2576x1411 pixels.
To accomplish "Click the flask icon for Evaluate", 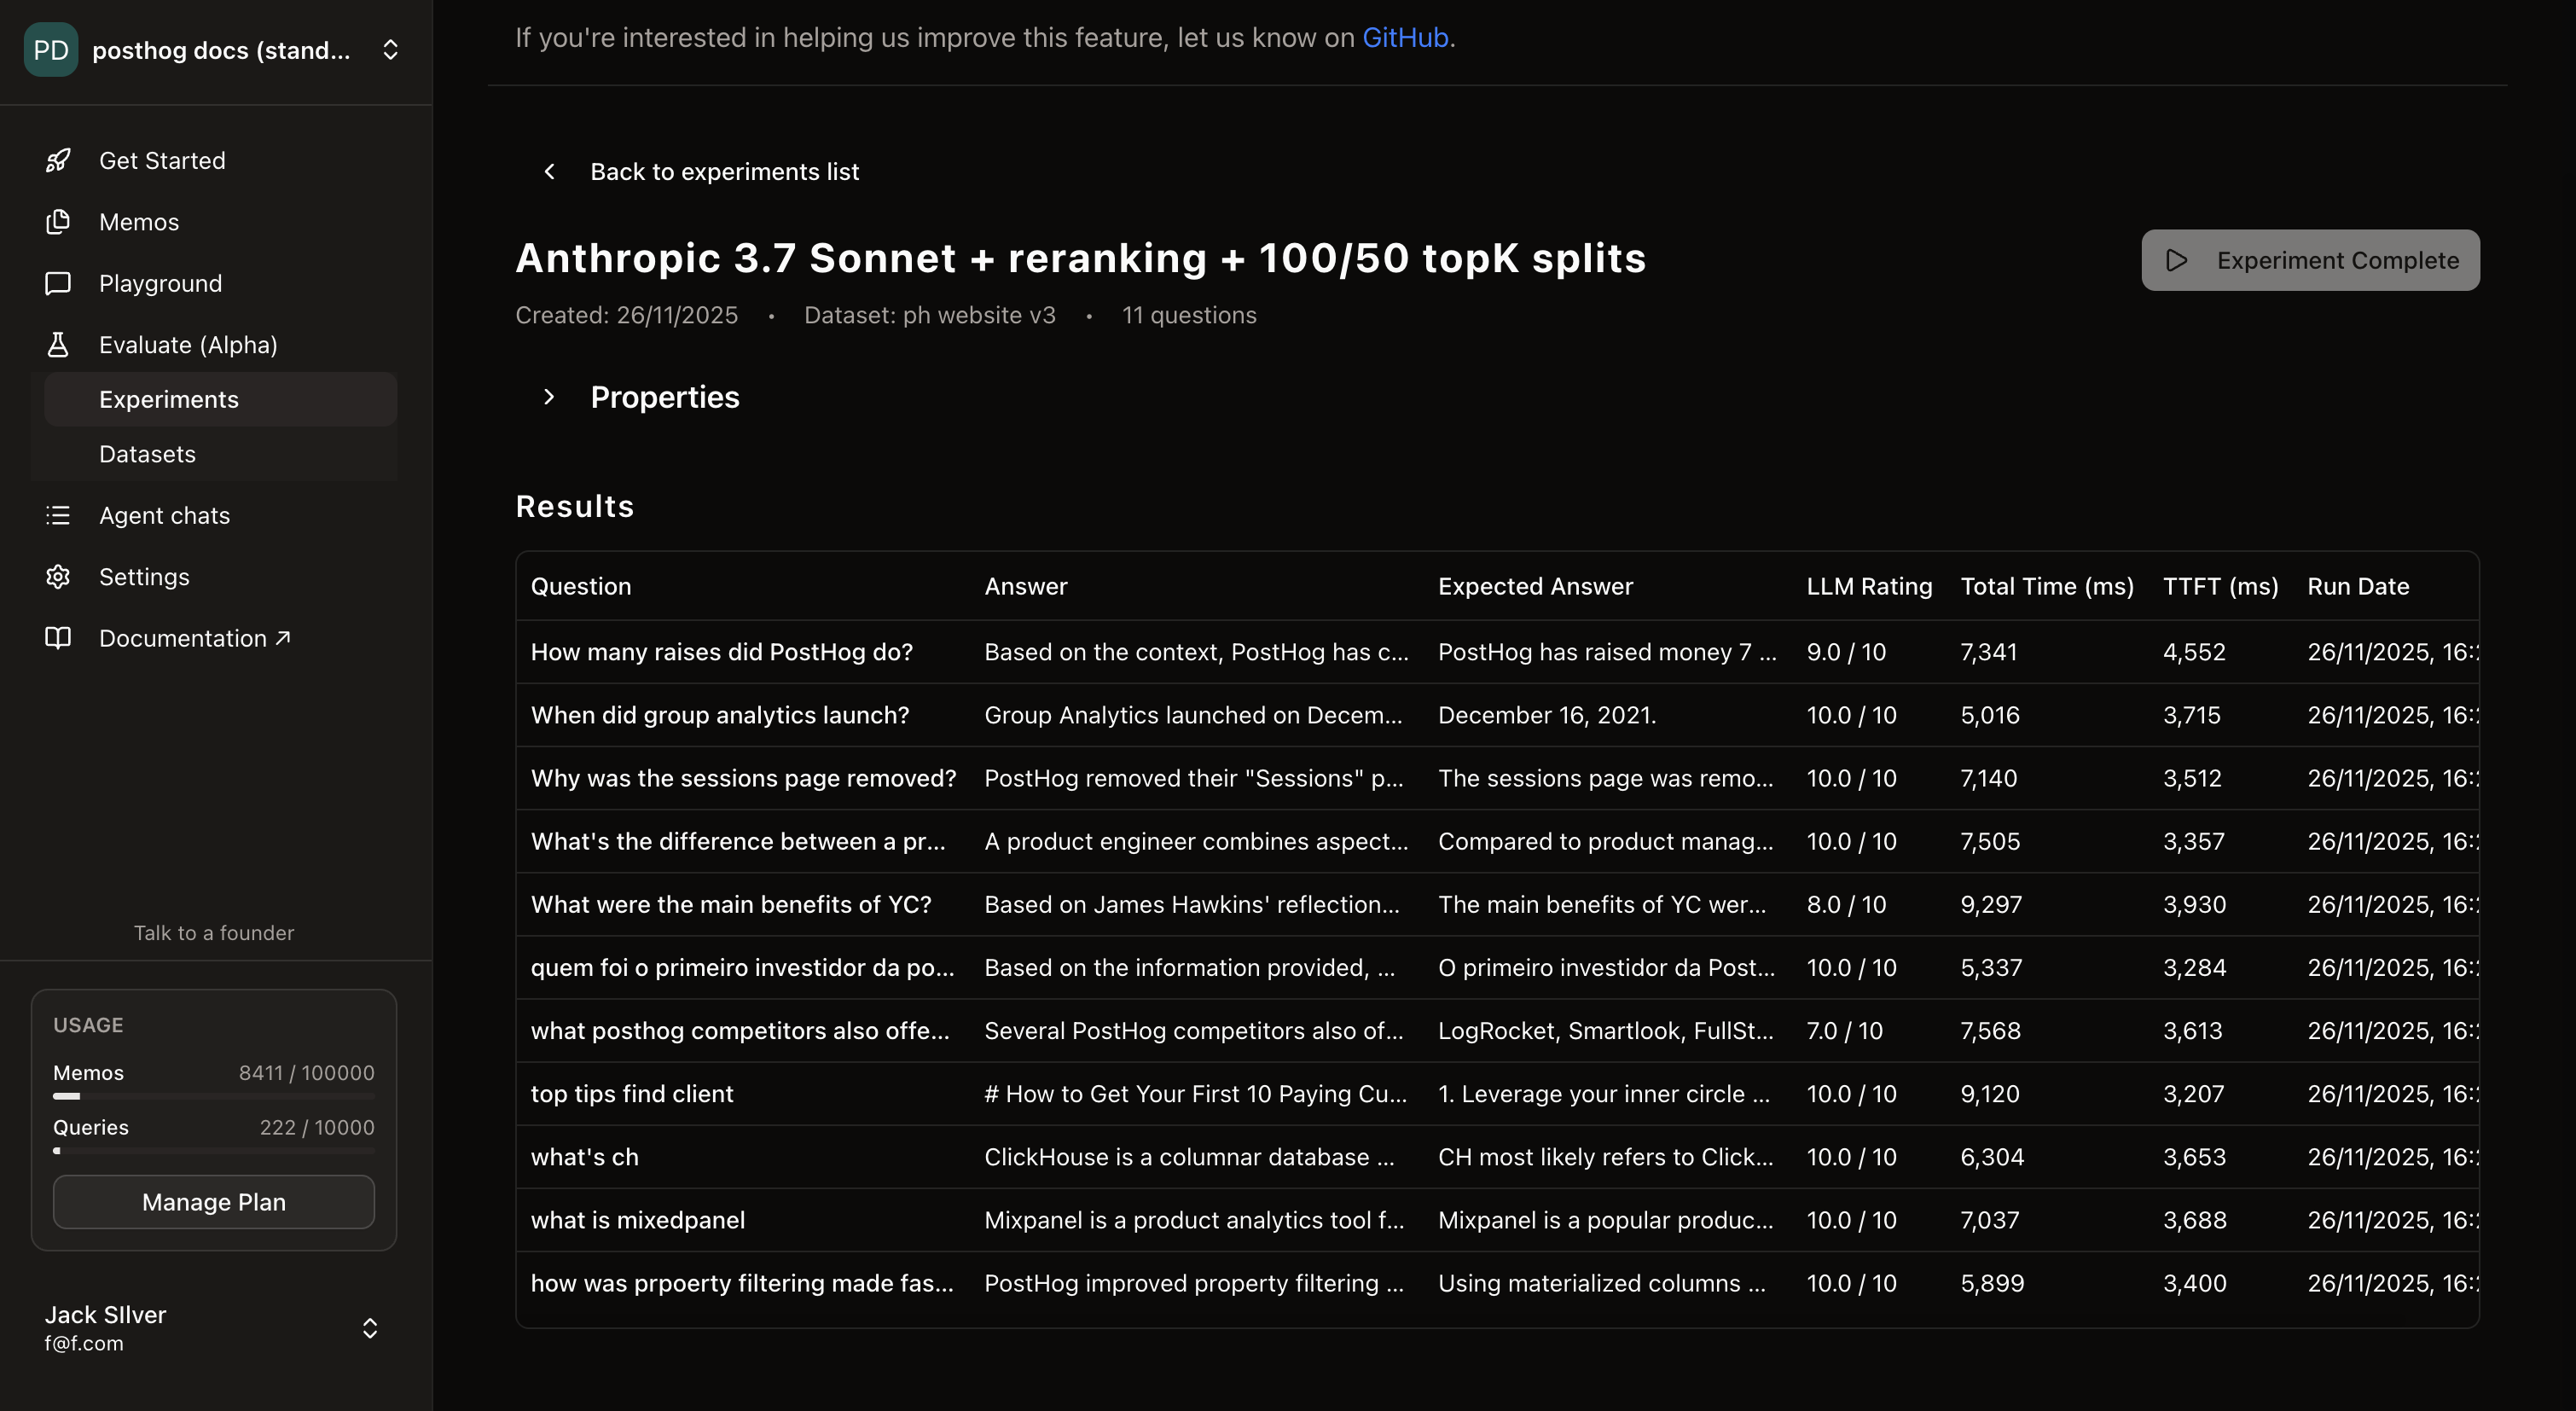I will (58, 345).
